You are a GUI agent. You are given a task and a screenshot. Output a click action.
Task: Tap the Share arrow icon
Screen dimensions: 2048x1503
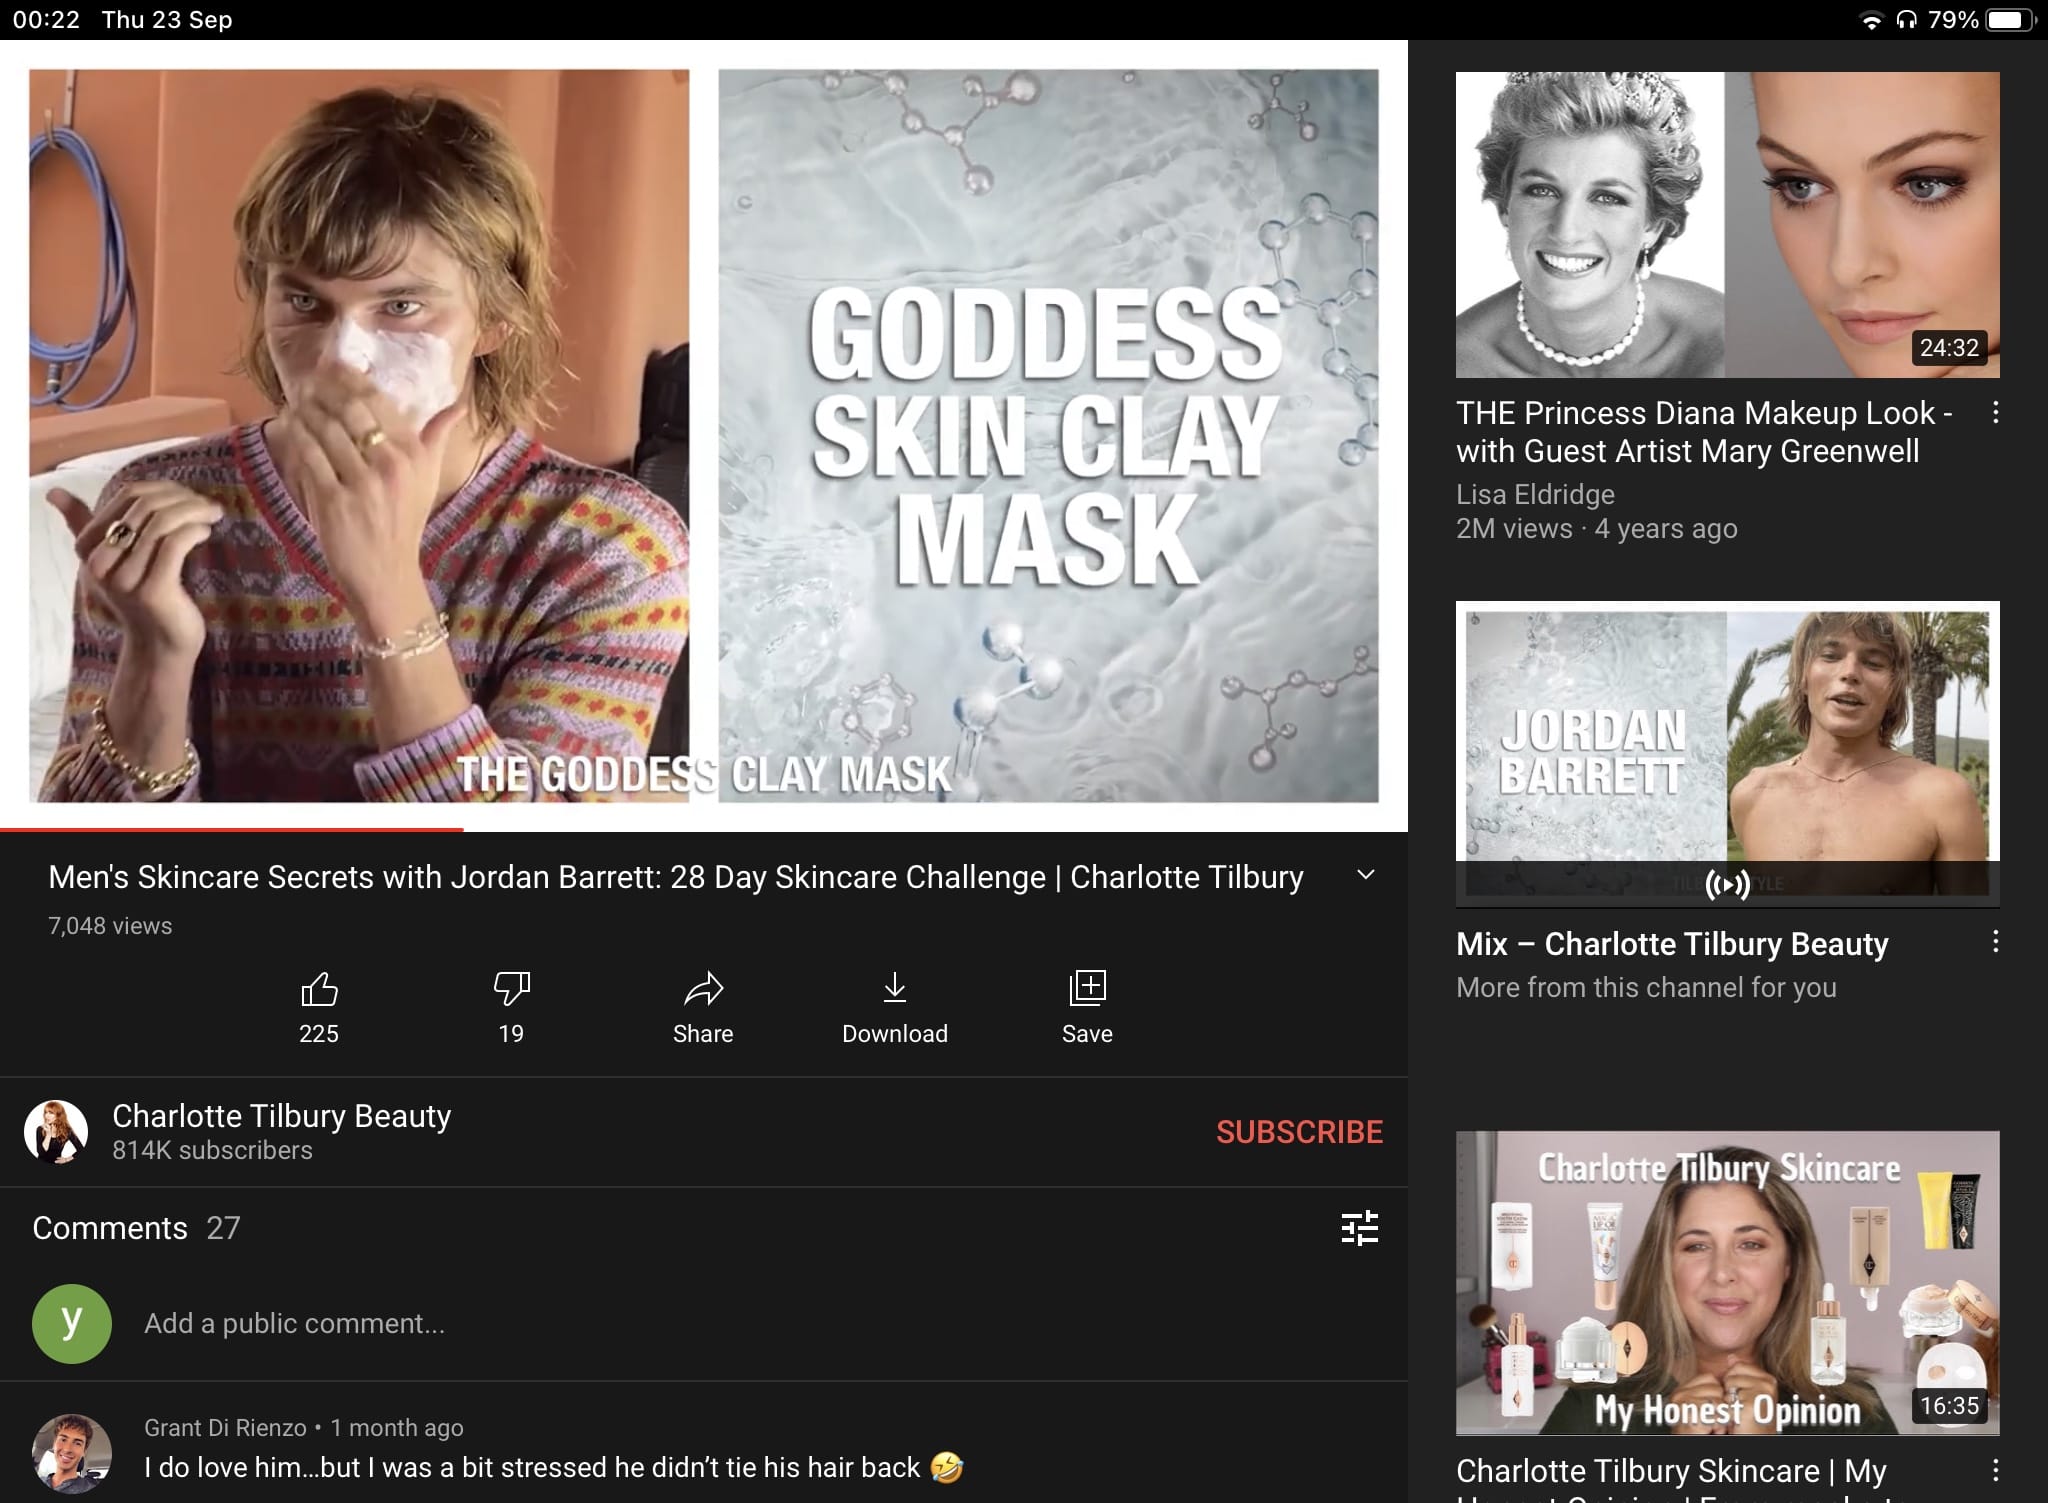click(703, 989)
